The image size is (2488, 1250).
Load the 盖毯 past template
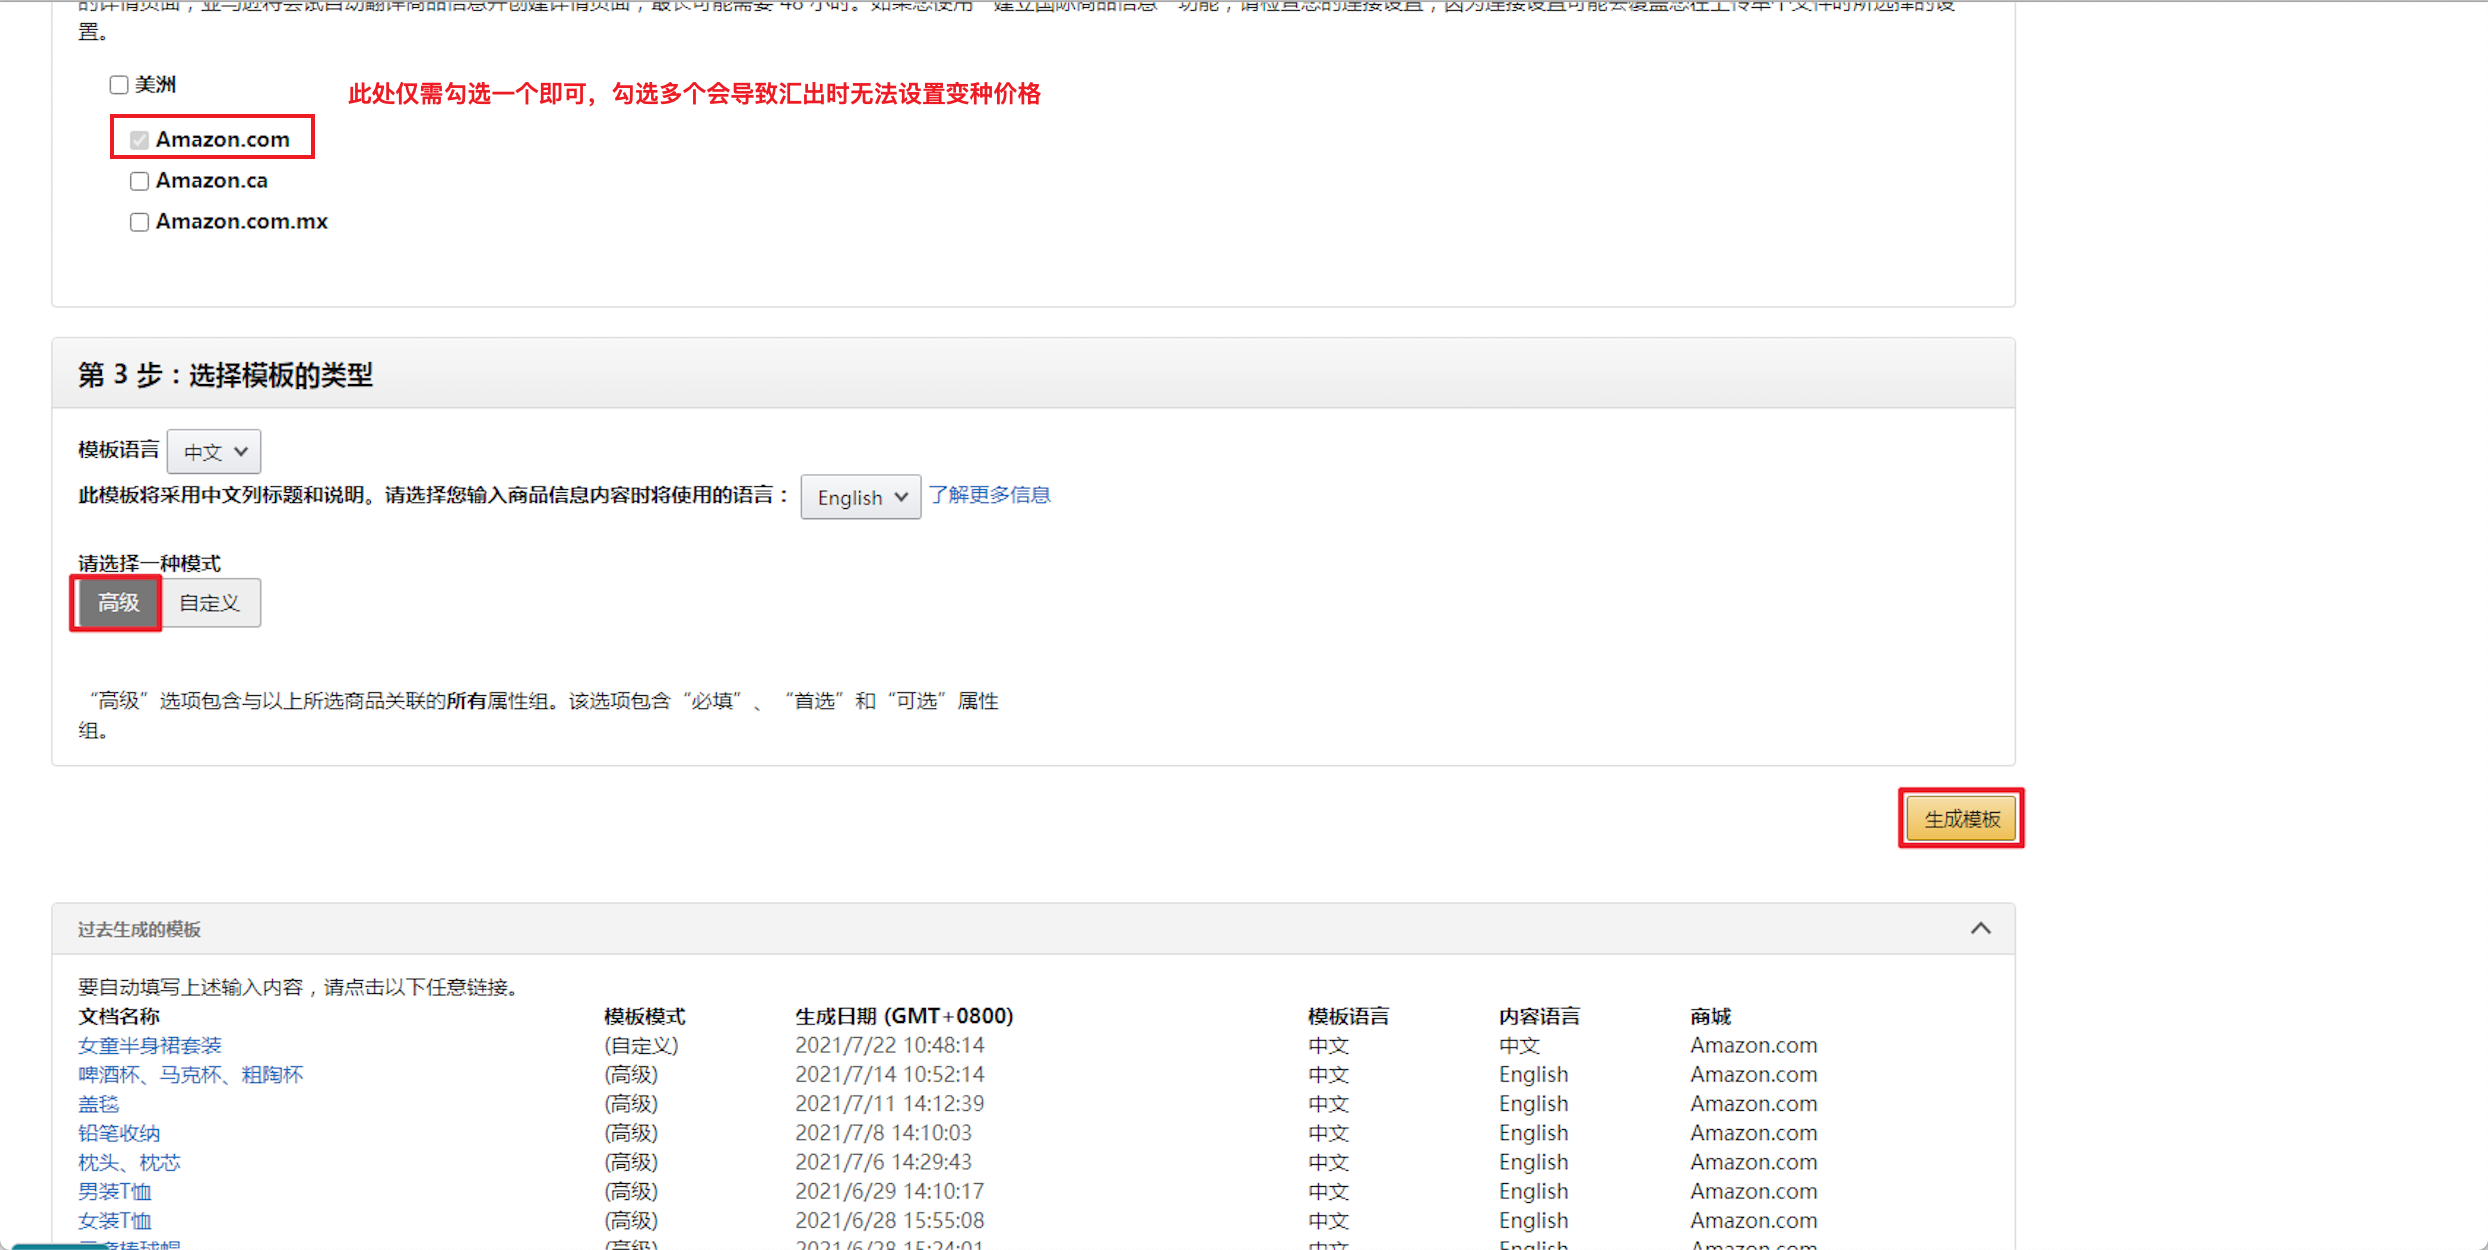(99, 1104)
